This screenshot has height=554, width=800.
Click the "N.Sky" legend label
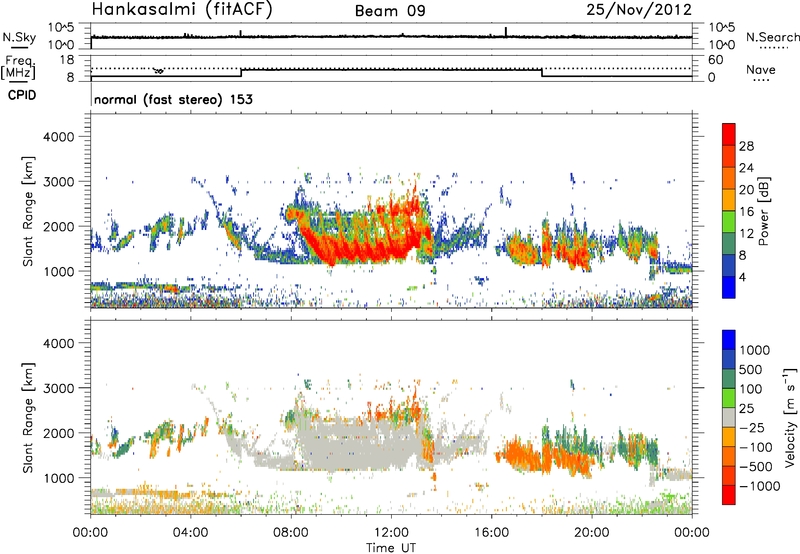19,37
